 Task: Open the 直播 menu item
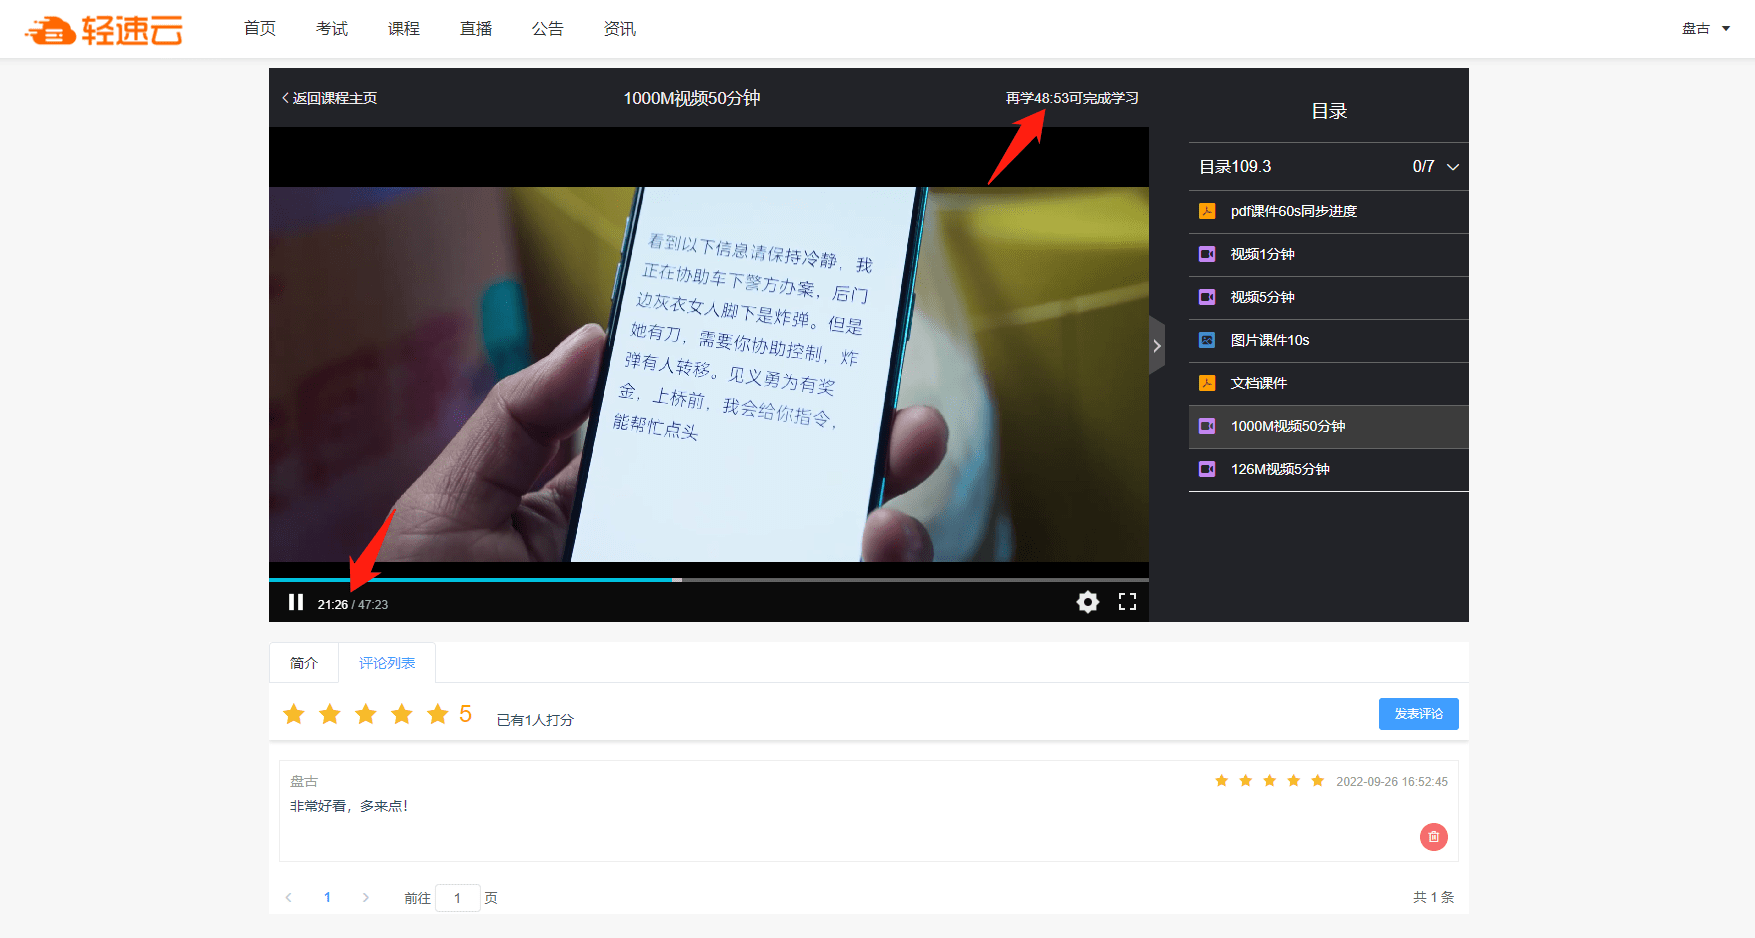point(476,29)
